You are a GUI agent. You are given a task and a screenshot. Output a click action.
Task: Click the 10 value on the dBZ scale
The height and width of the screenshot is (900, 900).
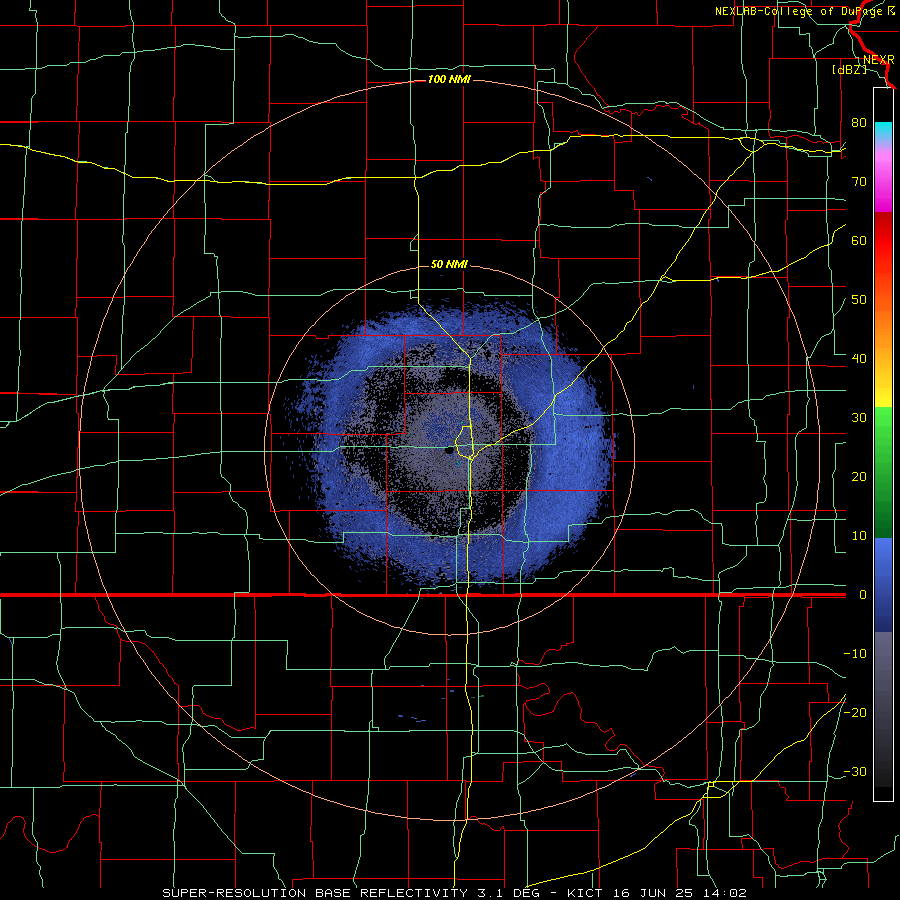859,536
